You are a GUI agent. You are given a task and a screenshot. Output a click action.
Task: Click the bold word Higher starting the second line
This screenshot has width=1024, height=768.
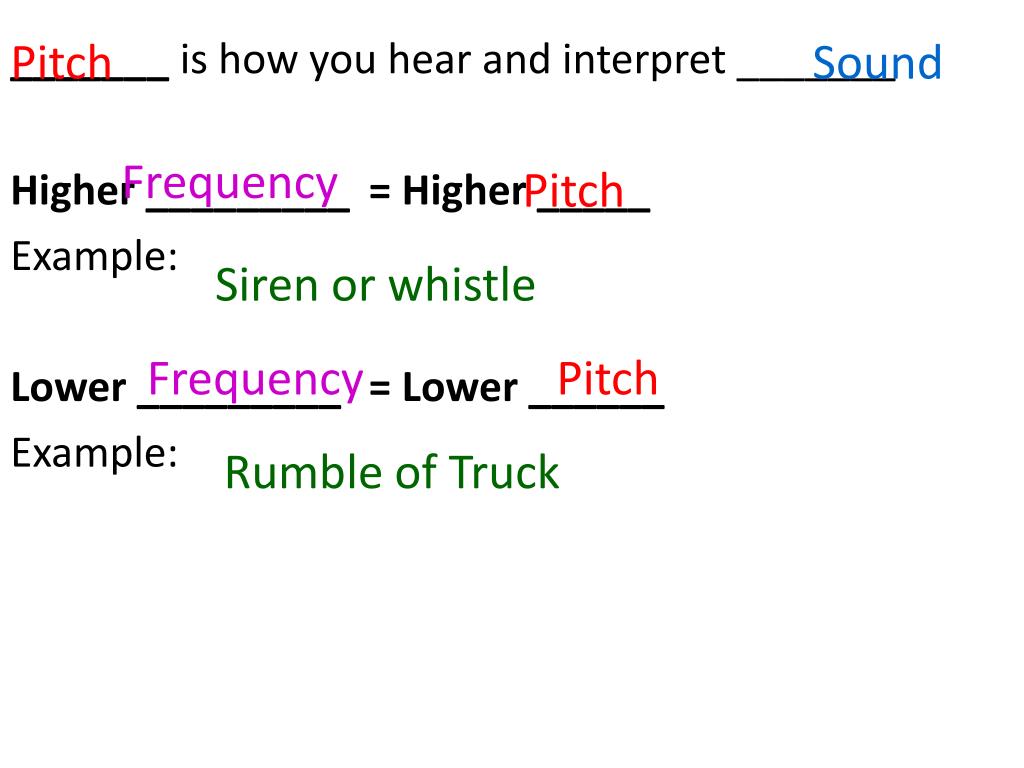[x=71, y=191]
